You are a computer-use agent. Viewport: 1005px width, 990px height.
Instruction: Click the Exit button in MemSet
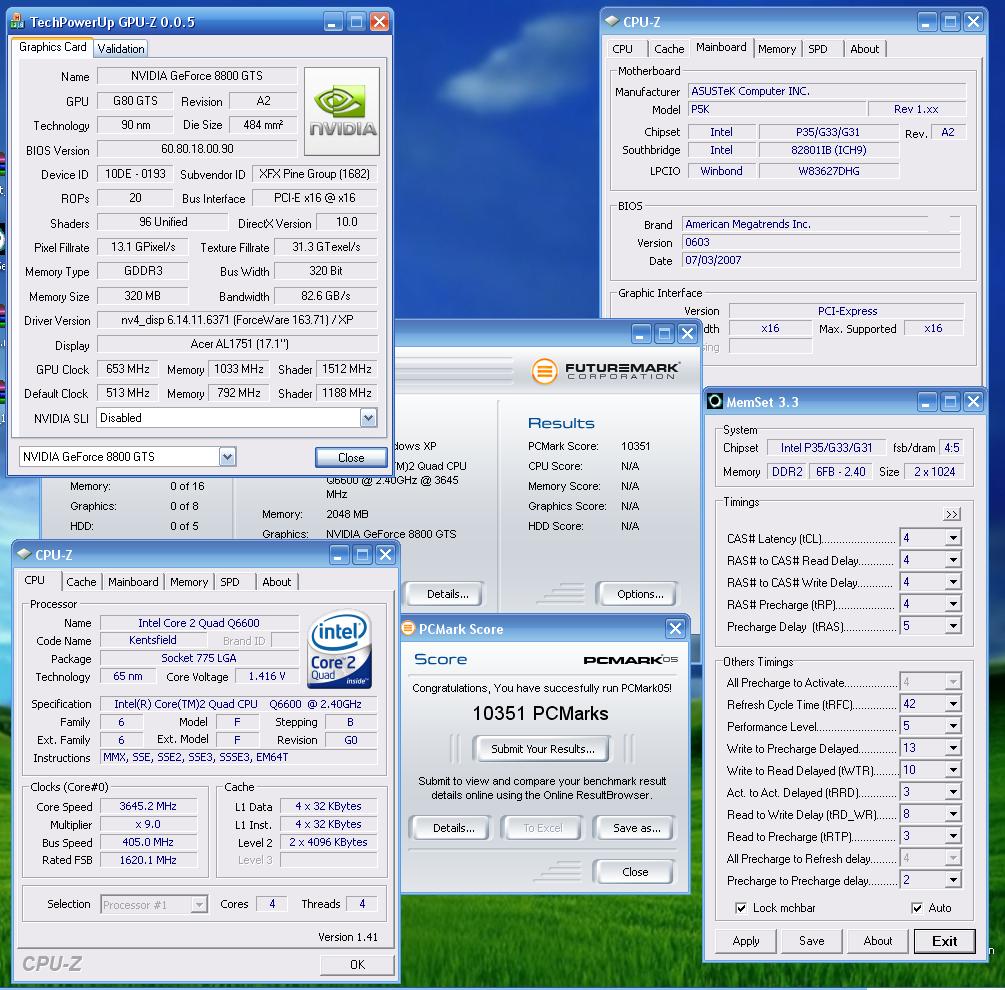(945, 941)
